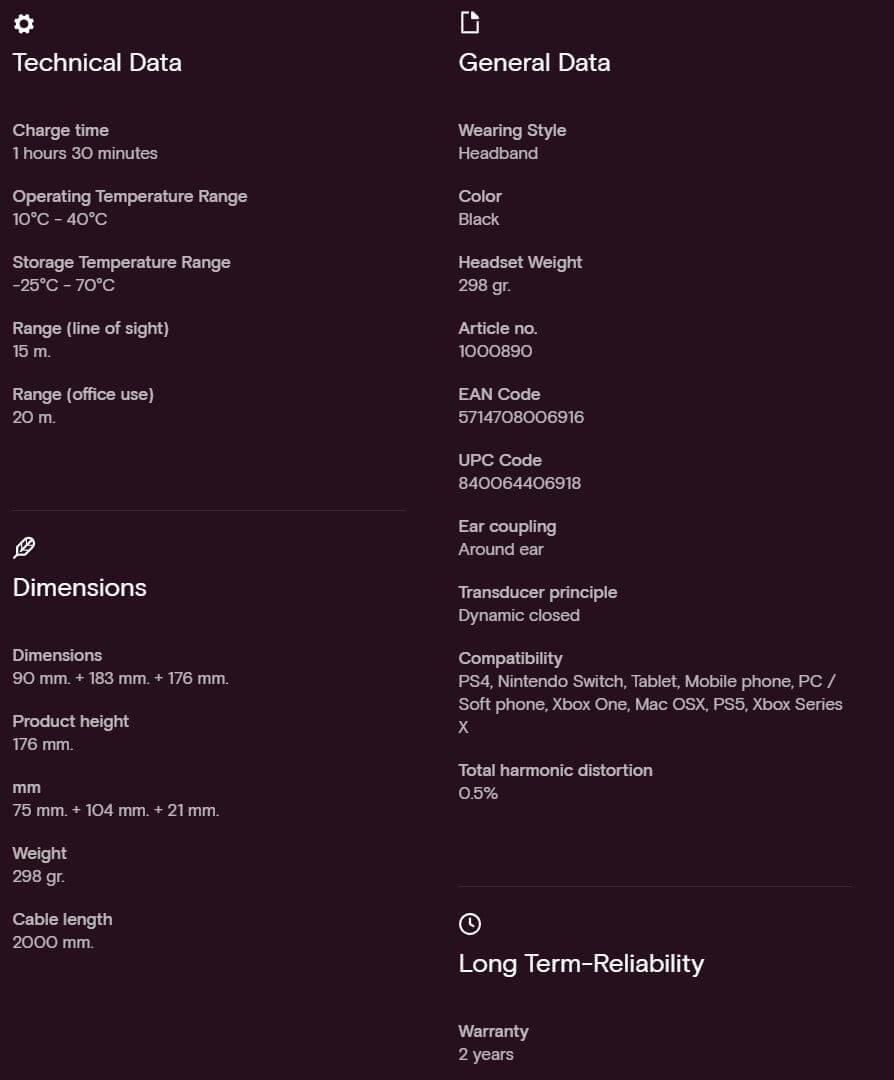
Task: Click the Charge time label
Action: pos(61,130)
